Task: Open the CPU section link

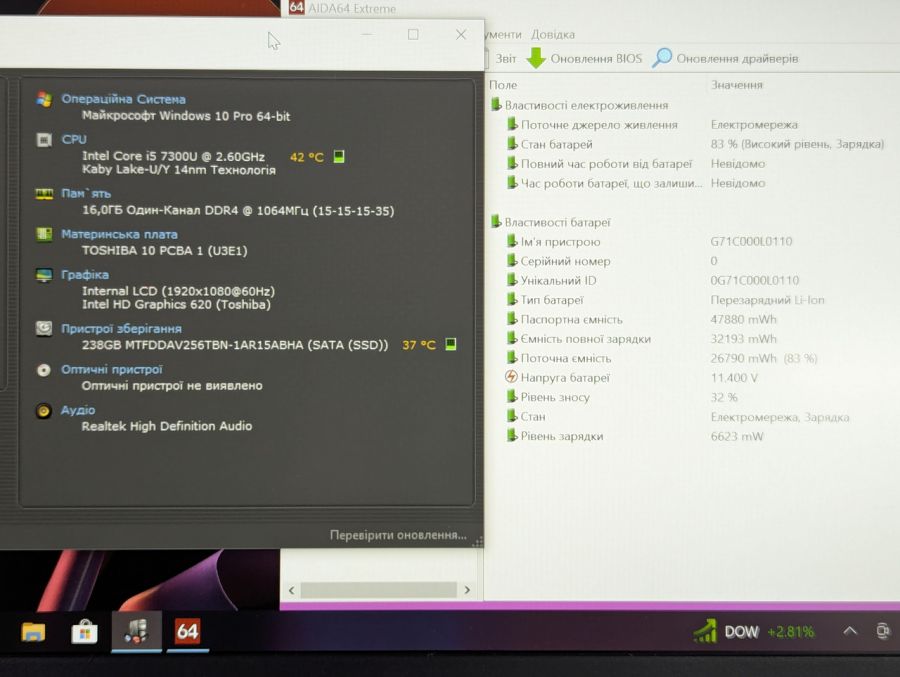Action: [74, 140]
